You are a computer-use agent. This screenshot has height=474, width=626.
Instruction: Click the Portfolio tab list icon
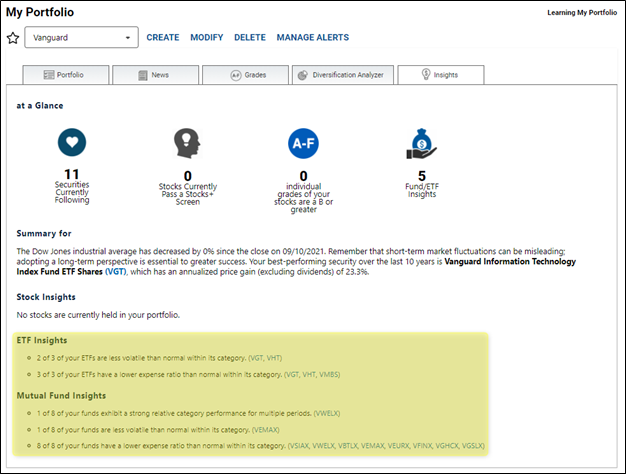pyautogui.click(x=49, y=75)
